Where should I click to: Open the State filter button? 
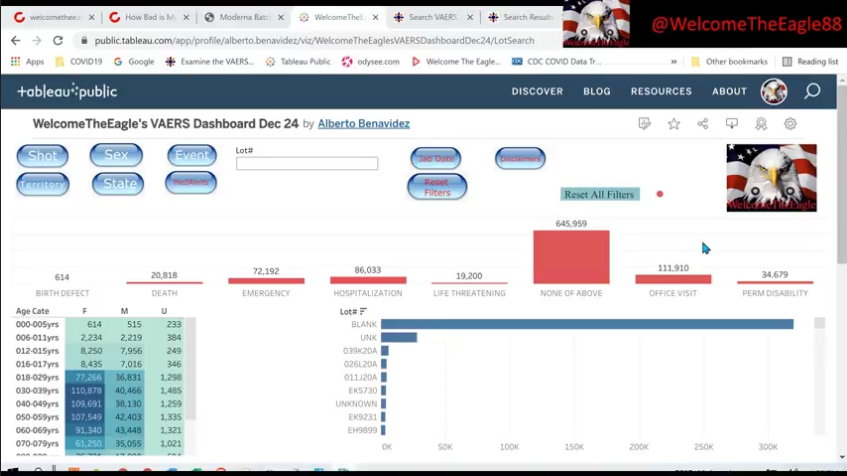pyautogui.click(x=119, y=184)
